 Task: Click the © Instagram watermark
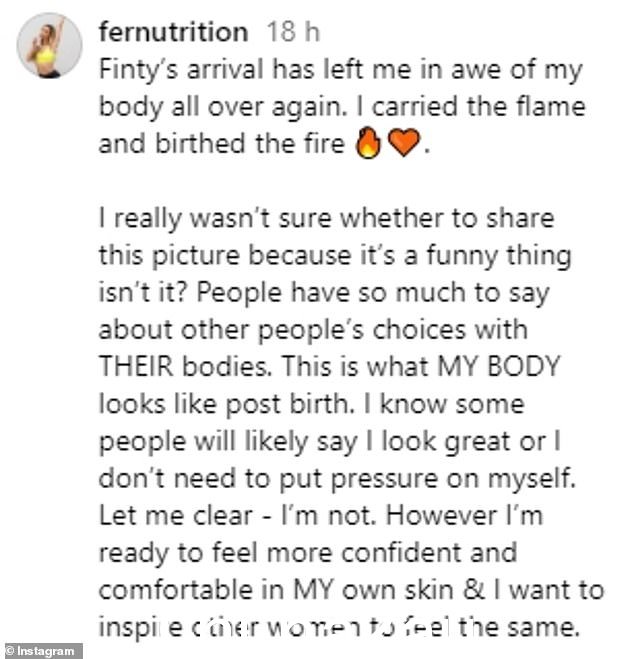coord(41,651)
